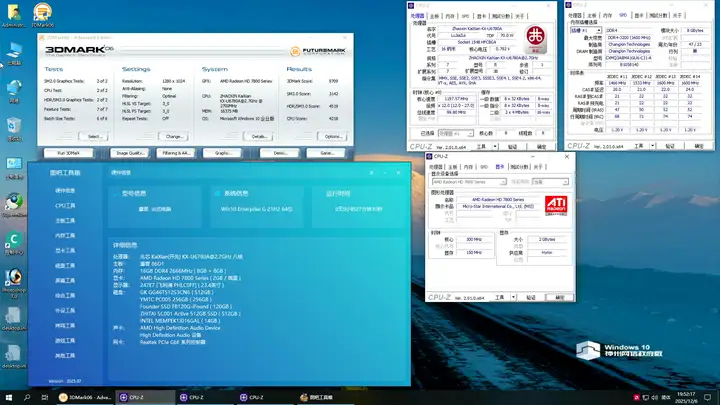Viewport: 720px width, 405px height.
Task: Switch to 3DMark06 via its taskbar button
Action: click(x=85, y=397)
